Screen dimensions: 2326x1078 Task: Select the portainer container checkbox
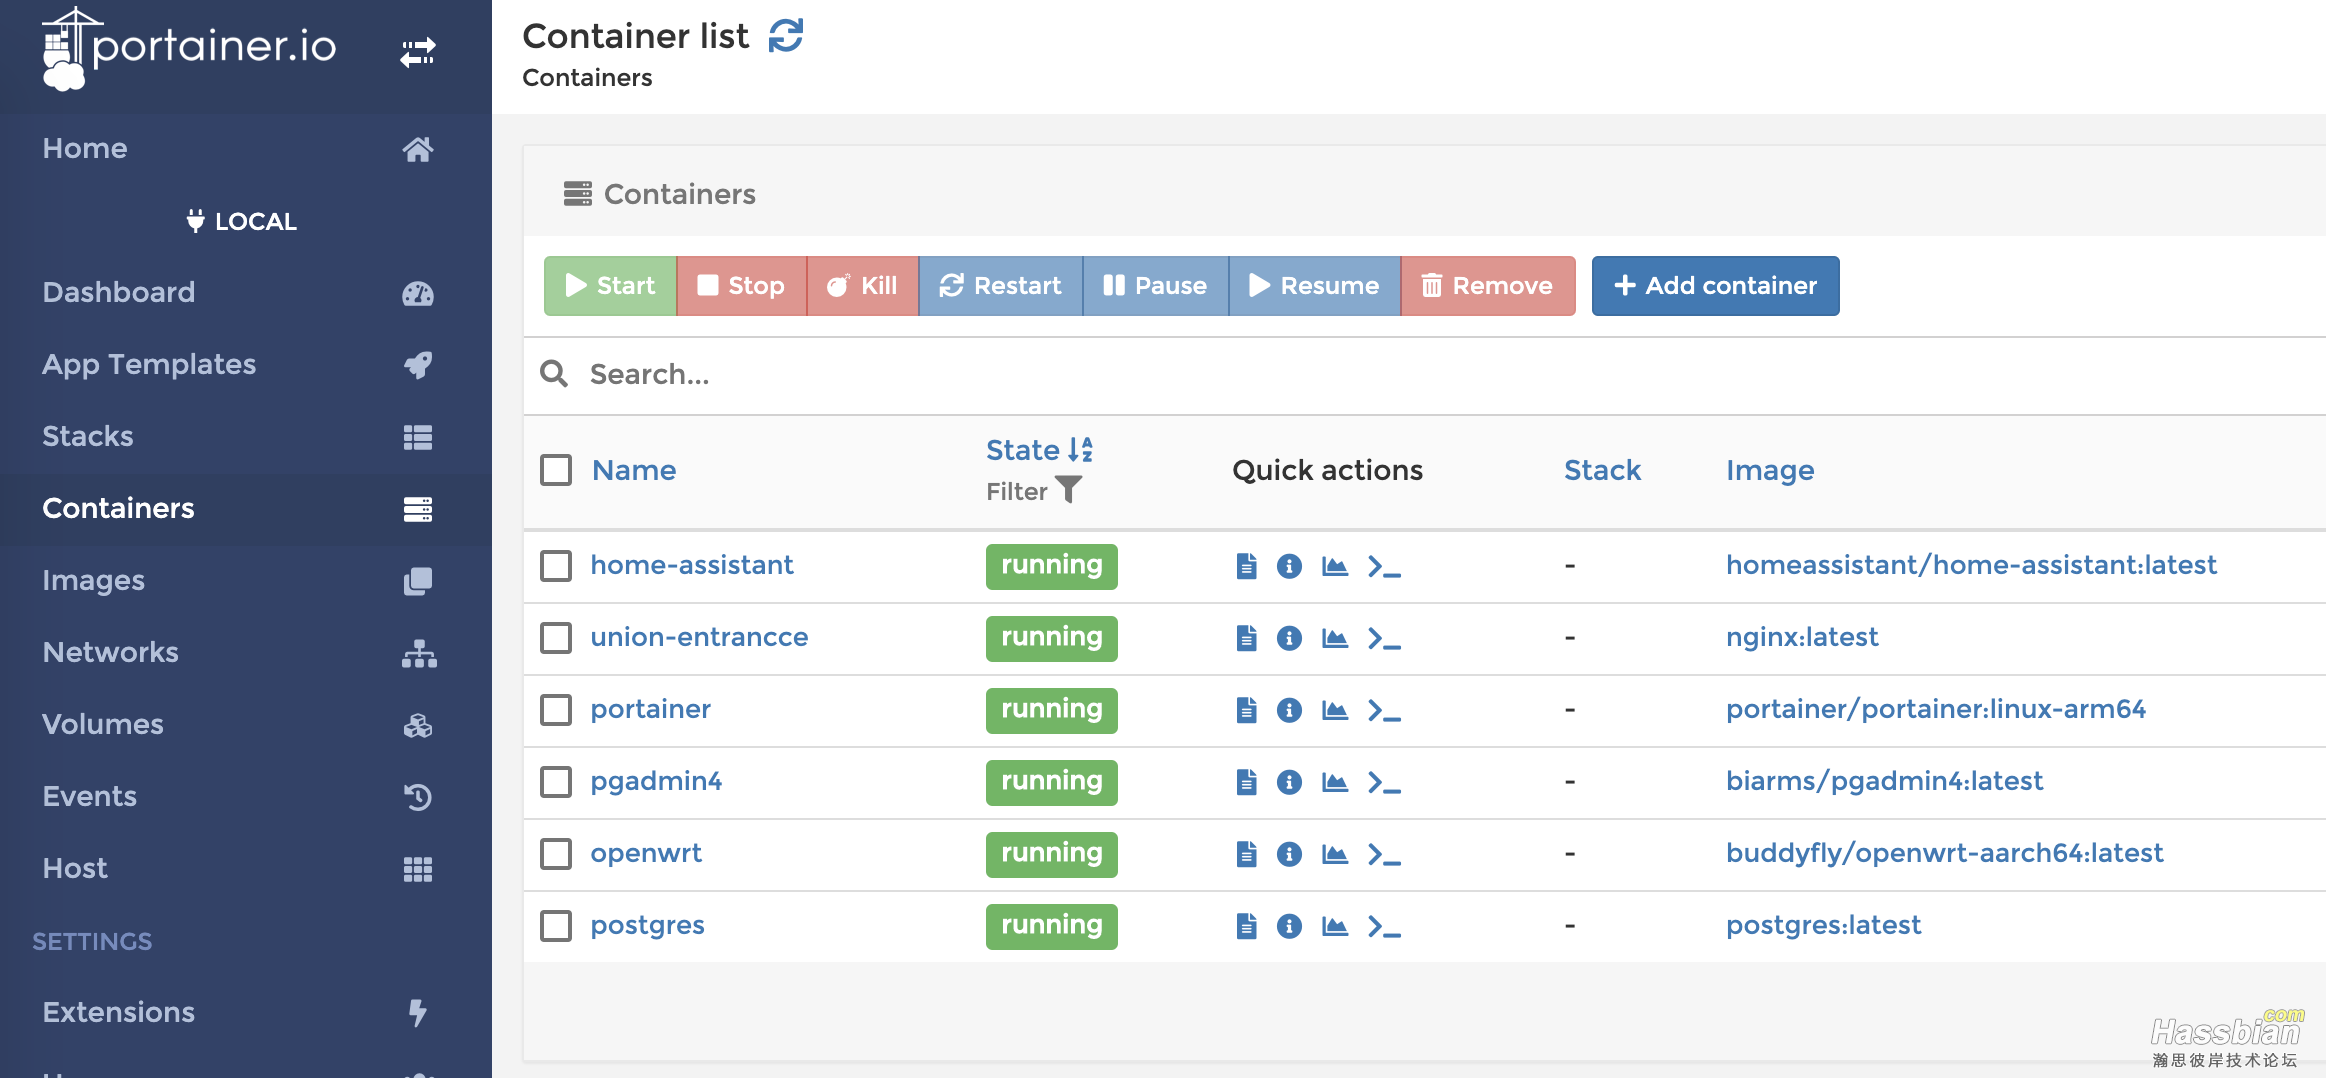[x=556, y=710]
